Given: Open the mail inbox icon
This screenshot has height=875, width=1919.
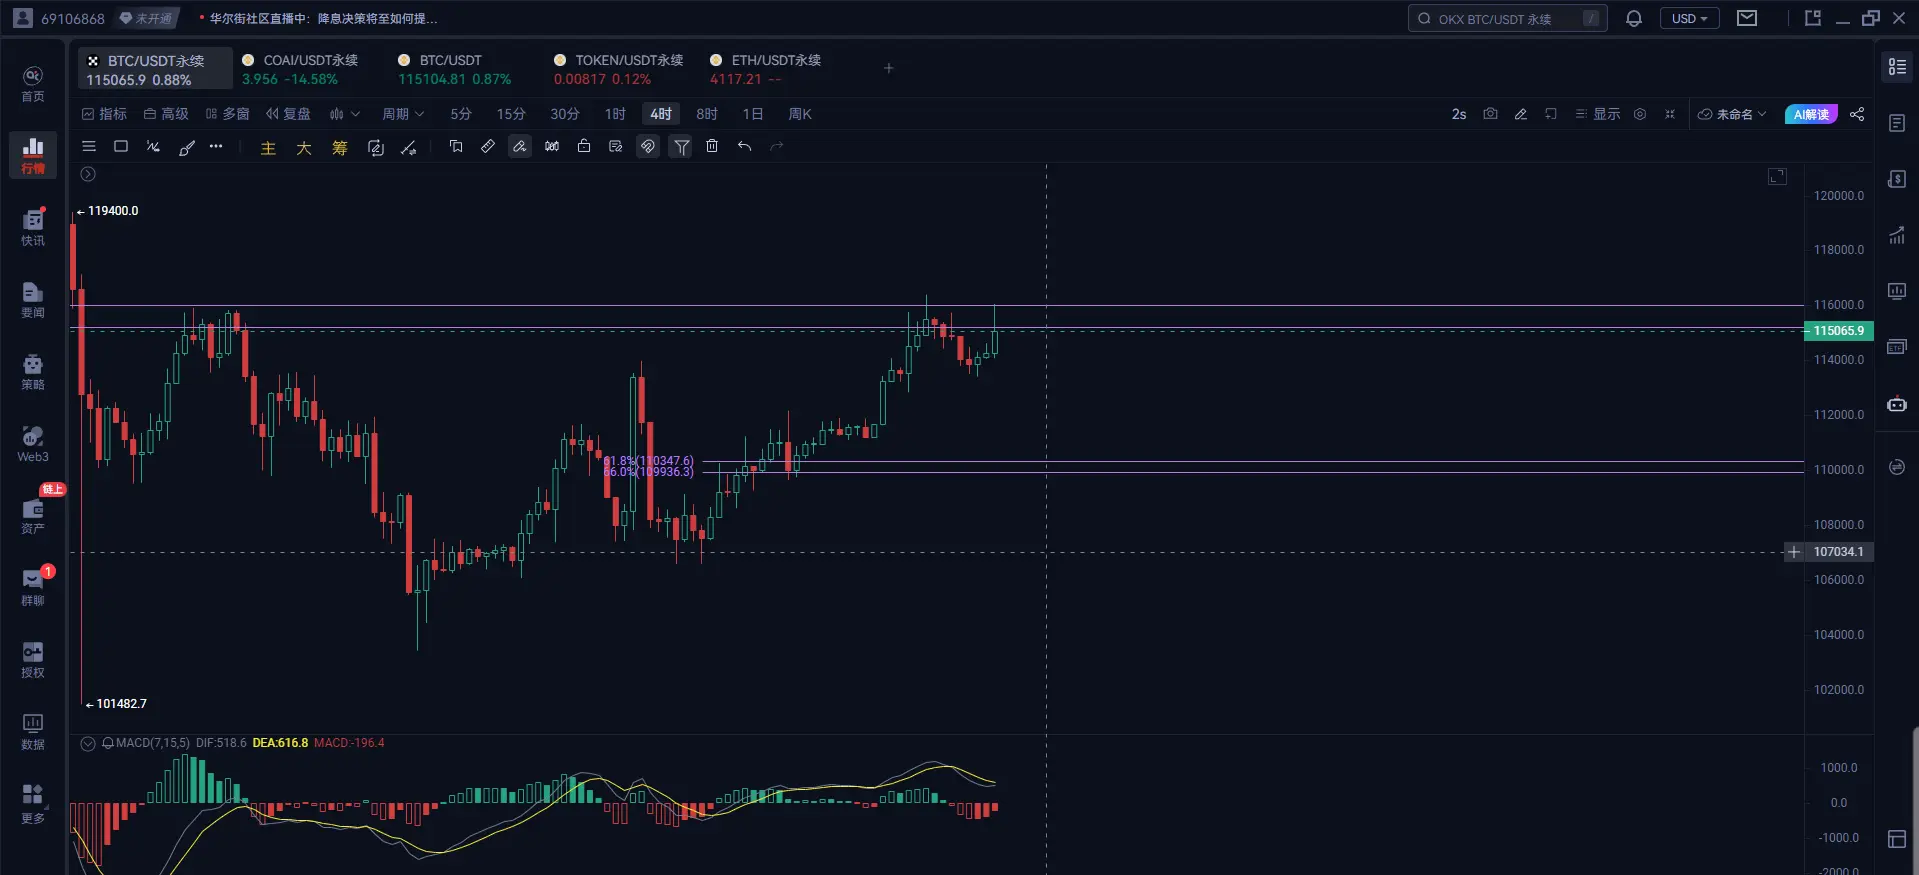Looking at the screenshot, I should [x=1747, y=18].
